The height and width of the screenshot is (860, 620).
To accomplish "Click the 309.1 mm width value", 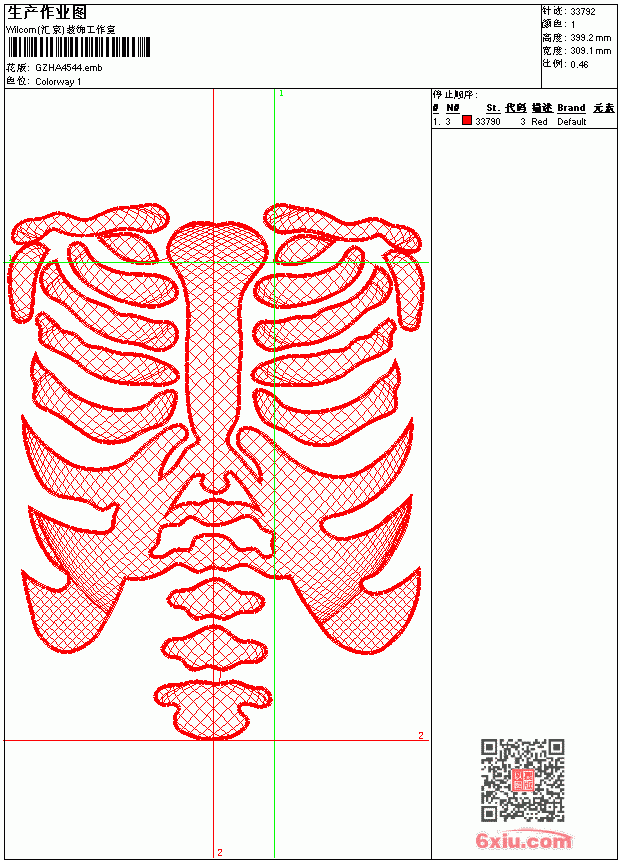I will pyautogui.click(x=590, y=51).
